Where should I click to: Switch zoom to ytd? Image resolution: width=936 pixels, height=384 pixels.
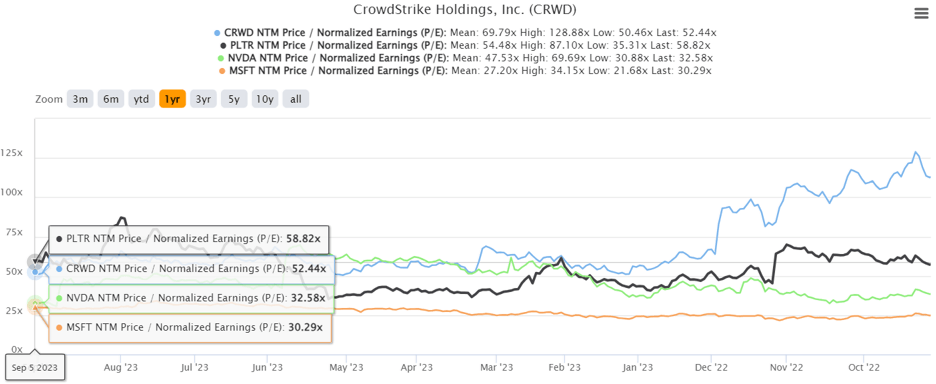pyautogui.click(x=141, y=99)
